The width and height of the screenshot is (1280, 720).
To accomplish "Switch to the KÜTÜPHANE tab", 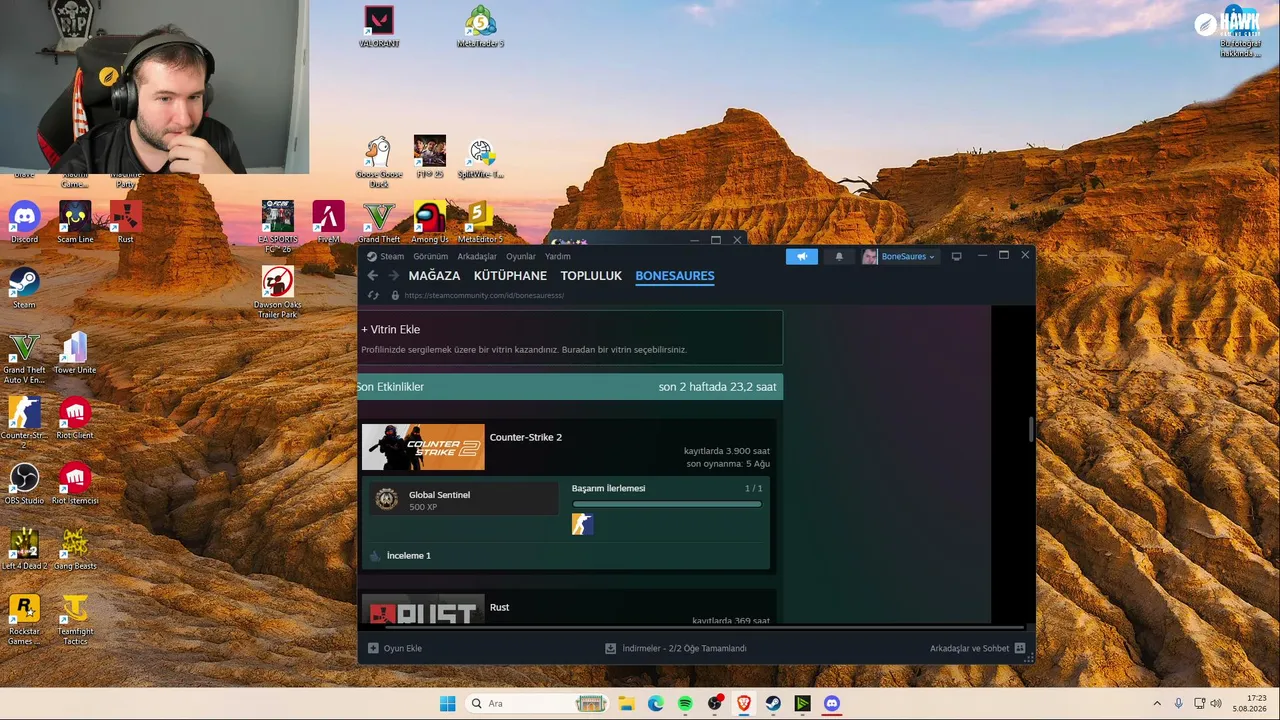I will click(510, 276).
